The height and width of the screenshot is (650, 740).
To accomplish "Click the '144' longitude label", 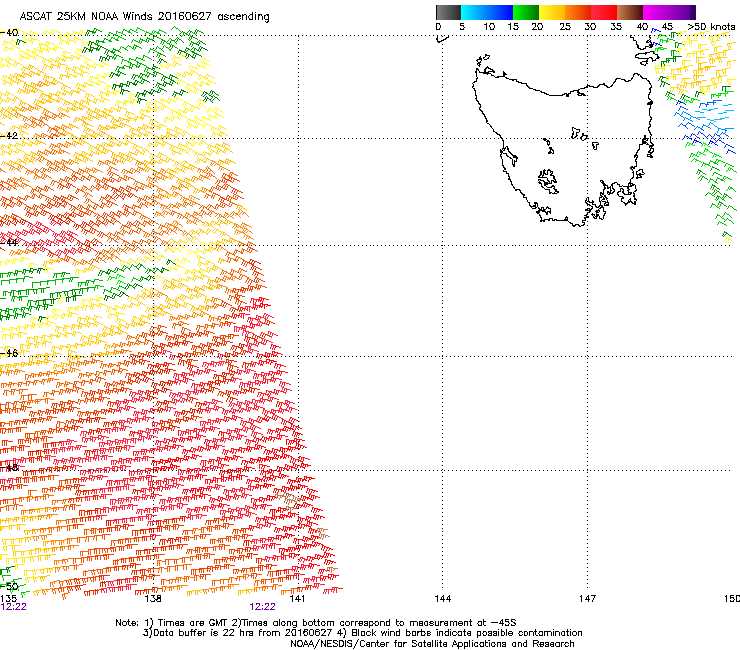I will pyautogui.click(x=442, y=599).
